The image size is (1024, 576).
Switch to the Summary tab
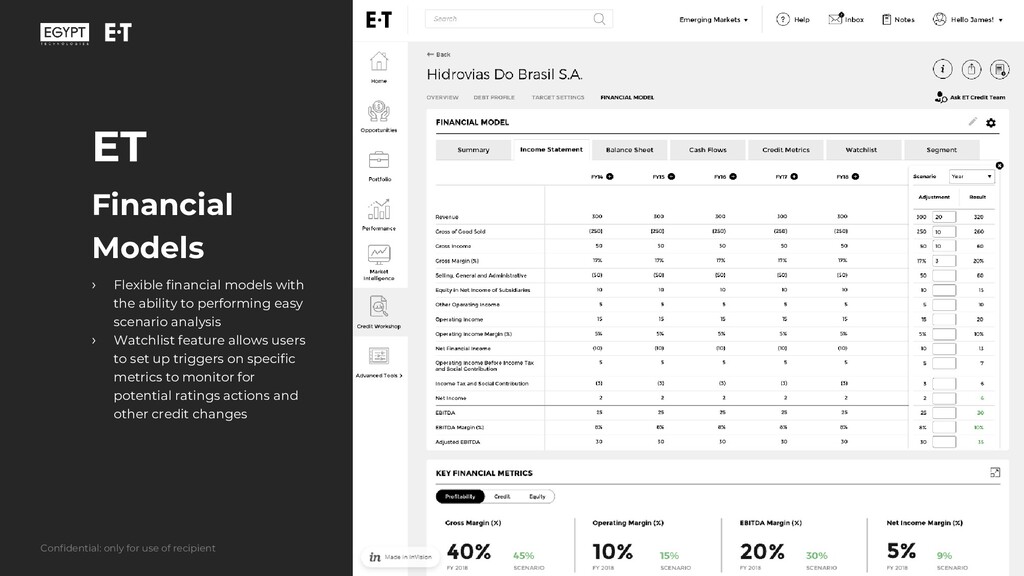click(x=473, y=150)
